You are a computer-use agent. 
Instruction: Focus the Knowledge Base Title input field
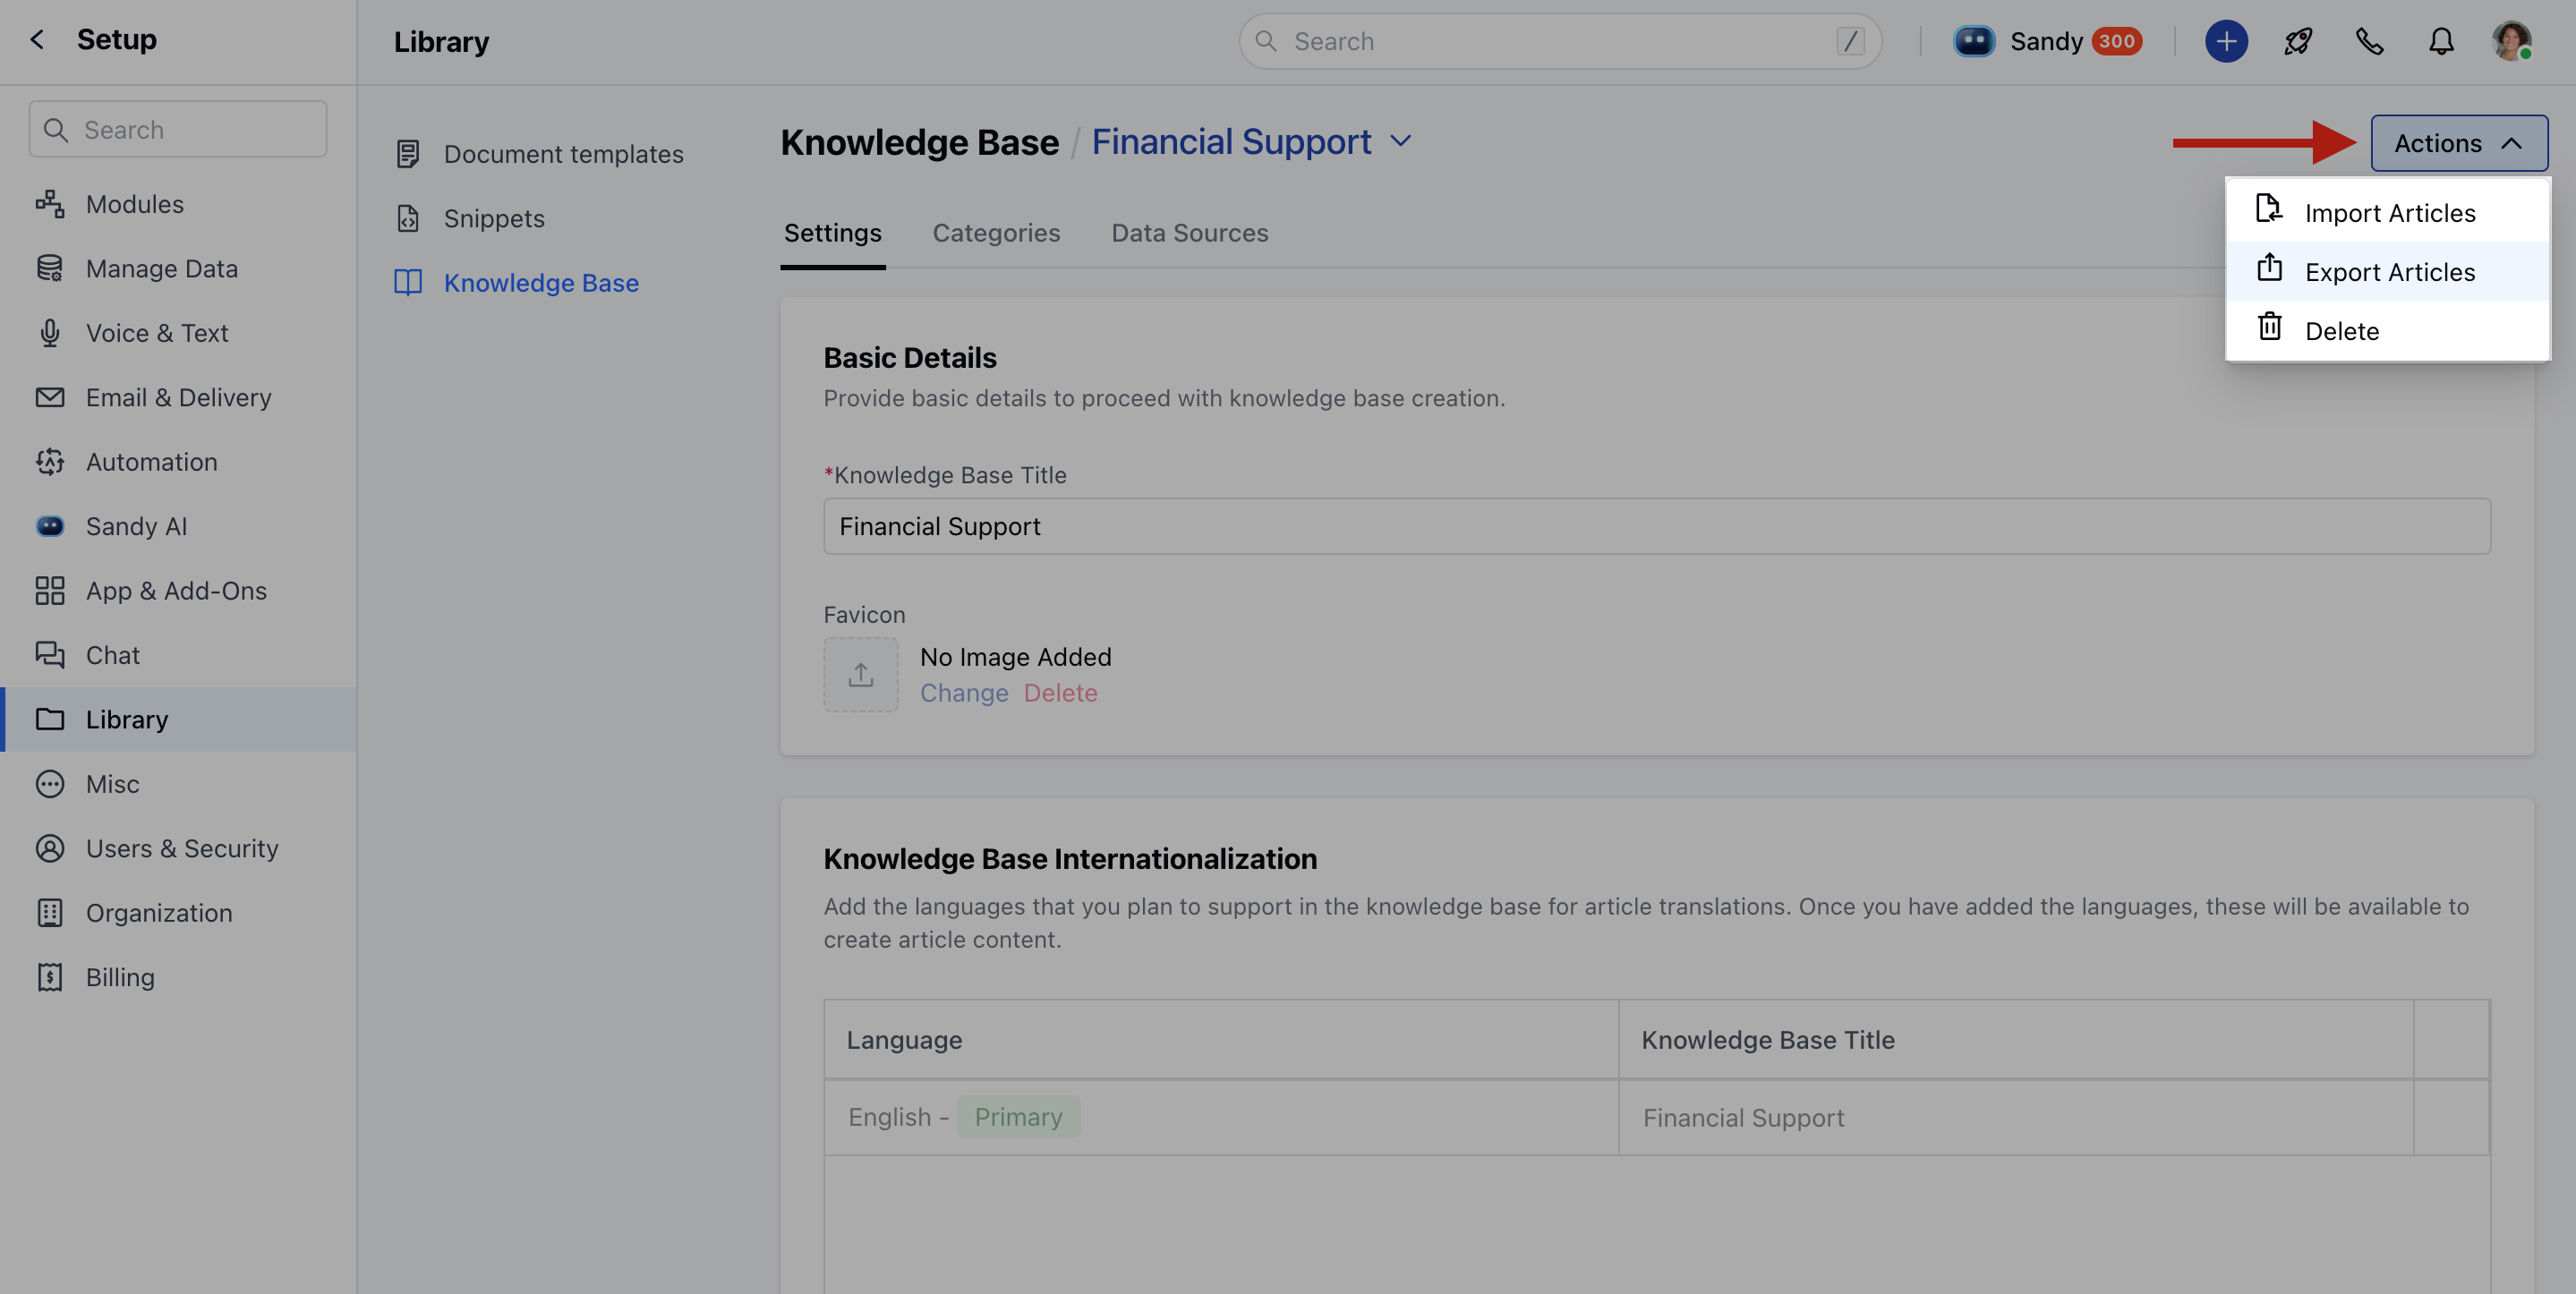coord(1656,526)
